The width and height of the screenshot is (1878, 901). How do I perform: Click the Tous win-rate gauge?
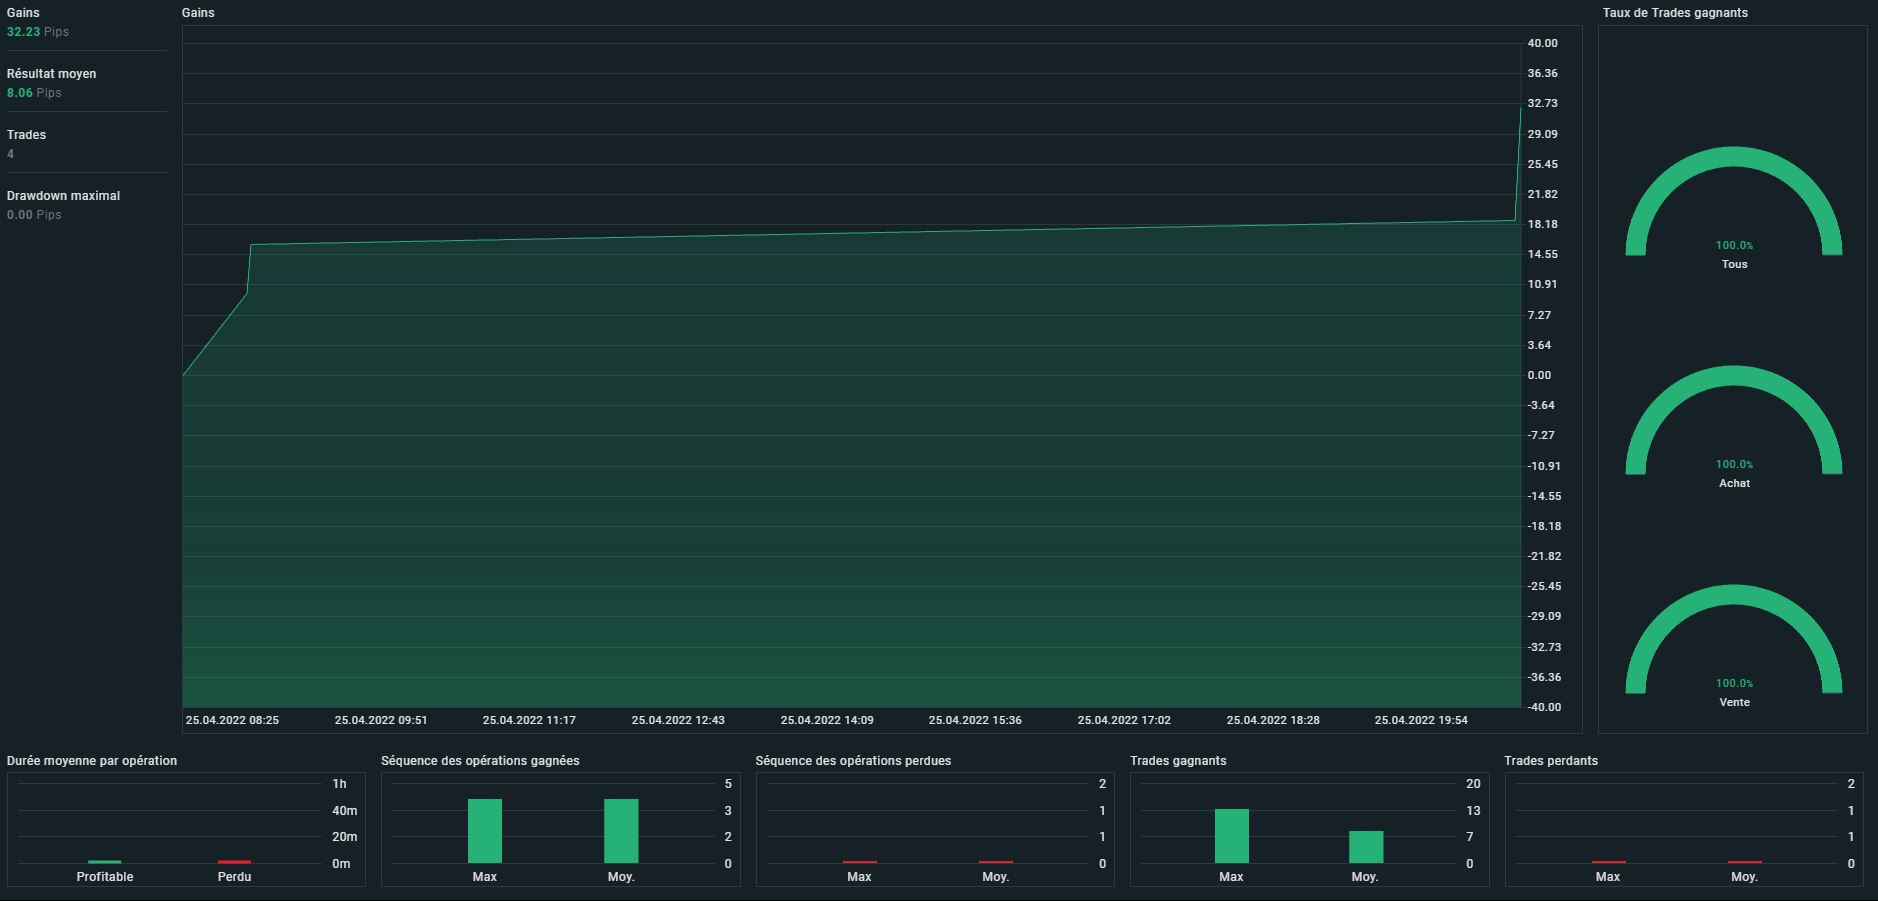click(x=1733, y=202)
